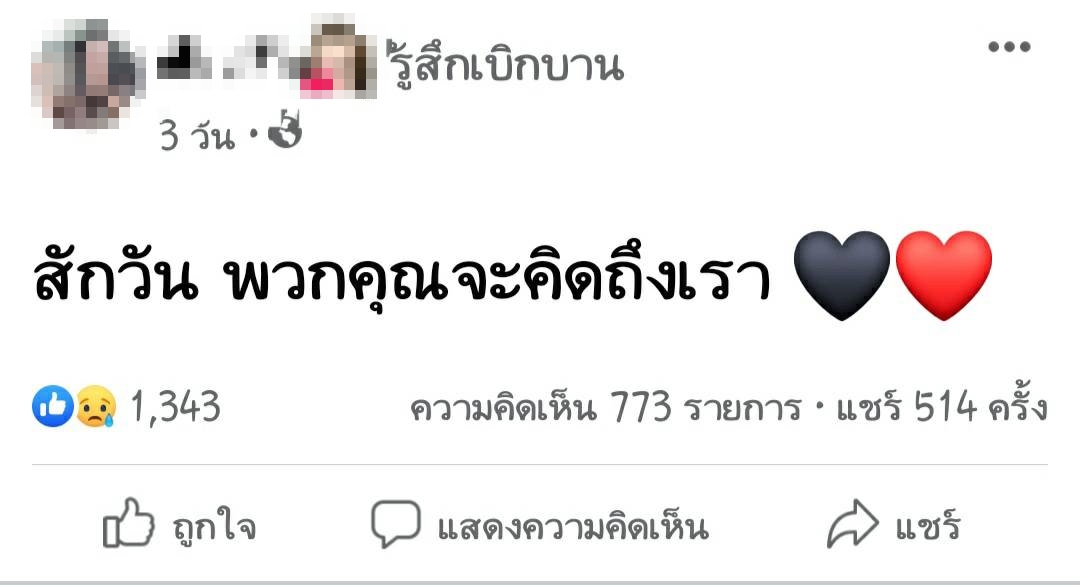The image size is (1080, 585).
Task: Like the post with ถูกใจ
Action: (214, 526)
